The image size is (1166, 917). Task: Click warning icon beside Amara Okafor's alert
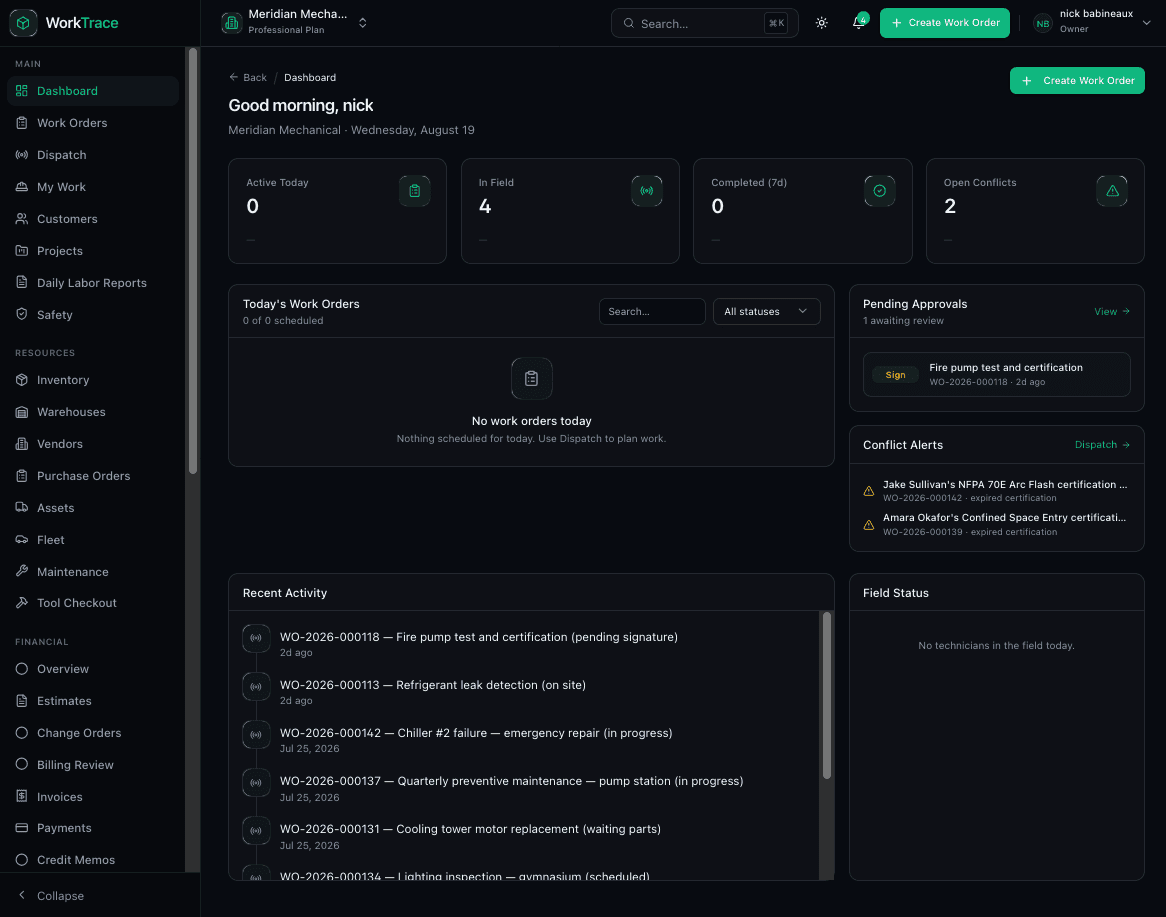click(869, 525)
